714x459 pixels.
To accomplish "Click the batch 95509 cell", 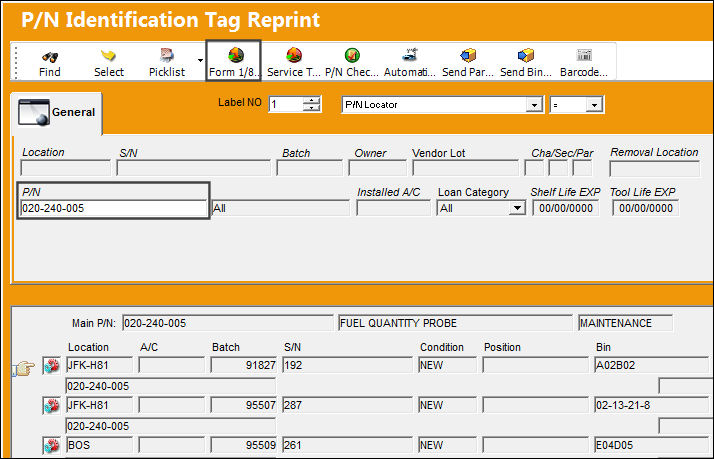I will point(244,445).
